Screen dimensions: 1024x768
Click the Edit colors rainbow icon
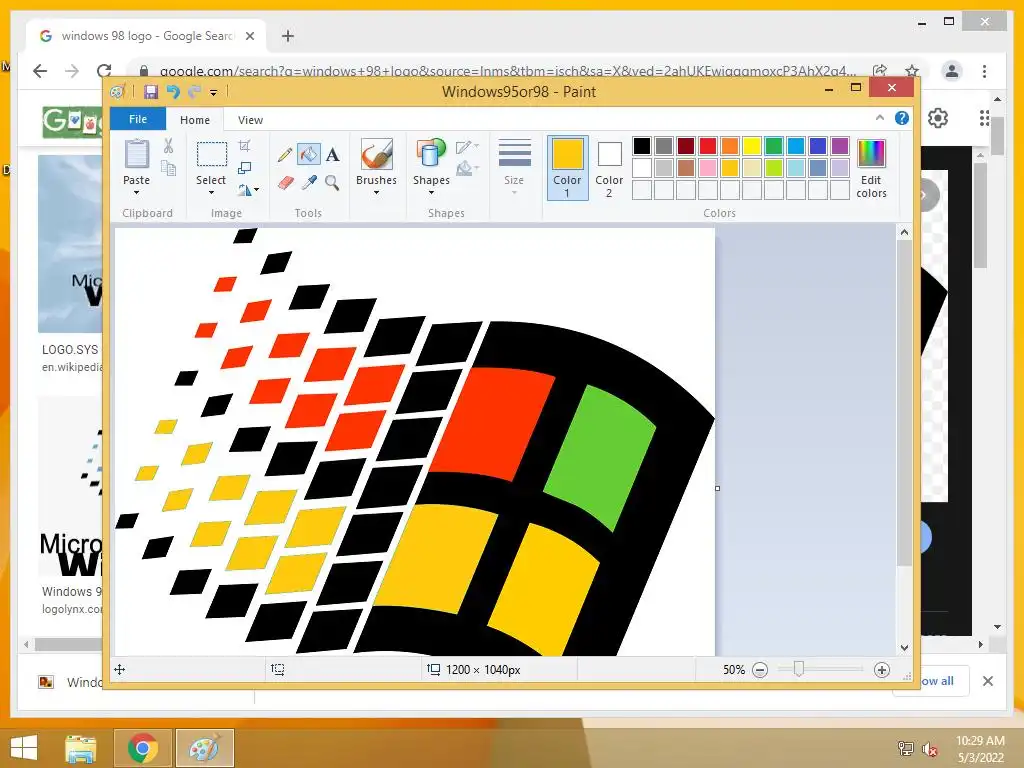pos(871,153)
